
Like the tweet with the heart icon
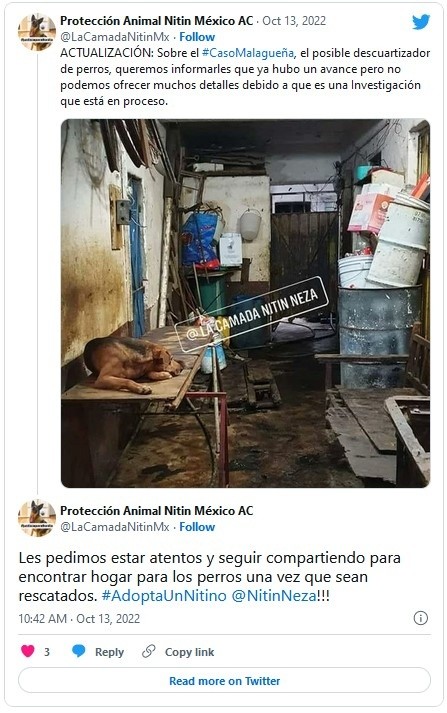tap(28, 651)
